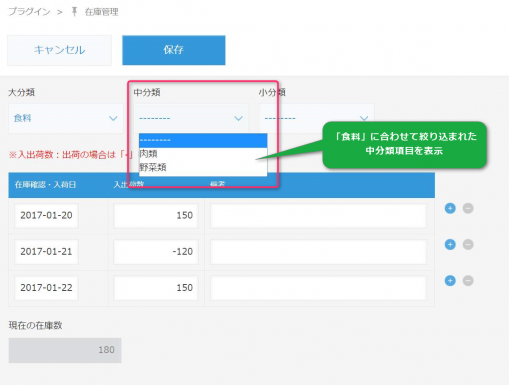Add row after 2017-01-21 entry
Screen dimensions: 509x385
(450, 244)
